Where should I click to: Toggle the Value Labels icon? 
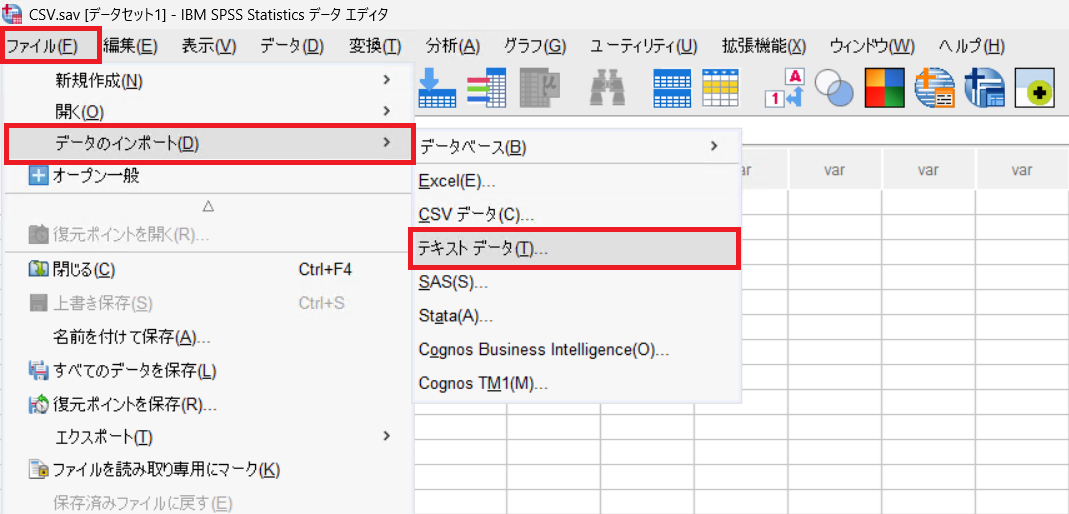pos(786,88)
